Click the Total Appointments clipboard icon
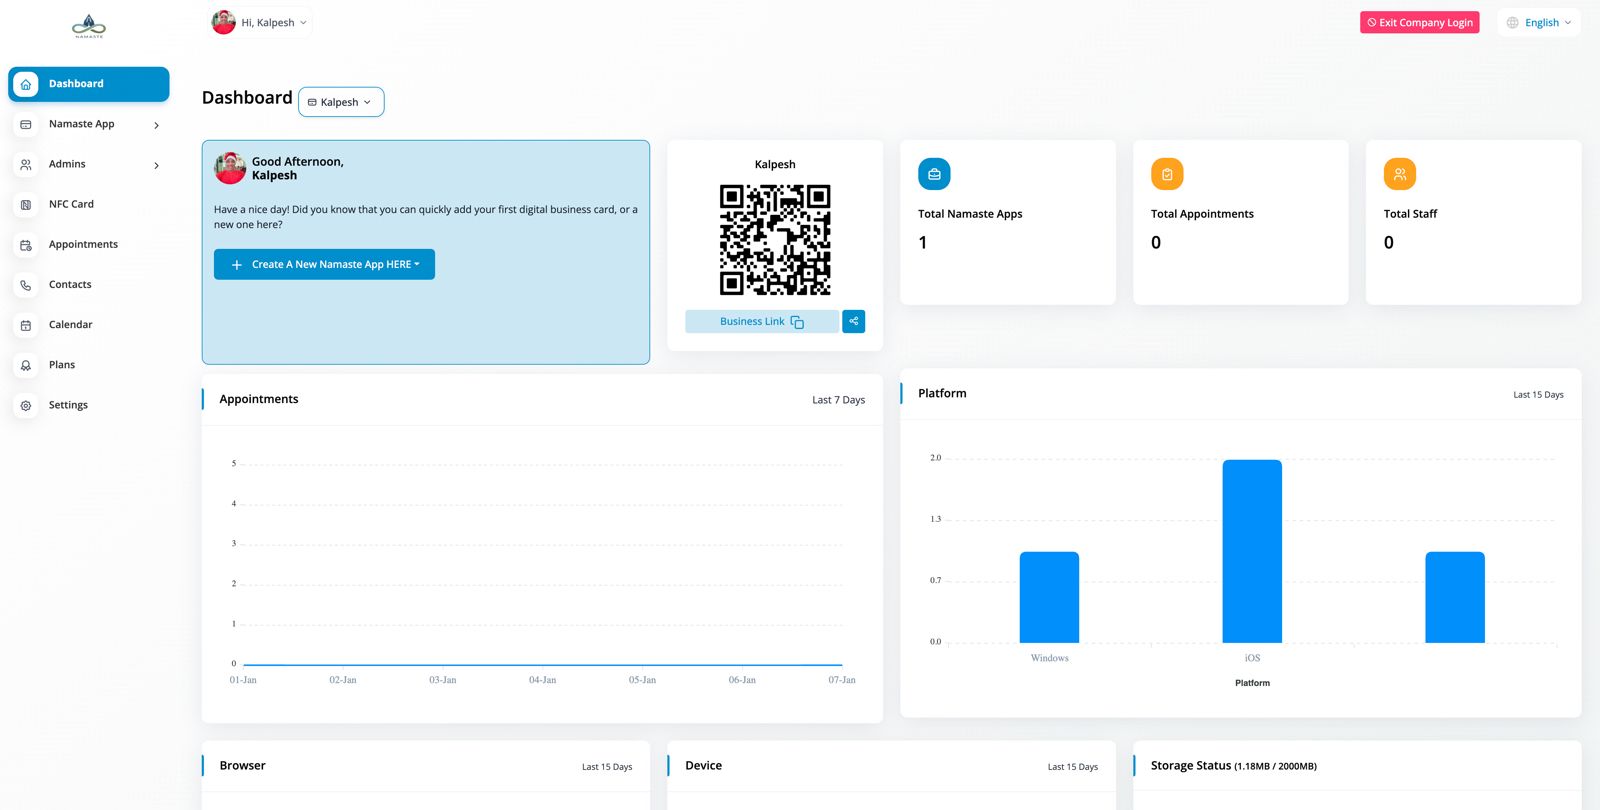 tap(1167, 174)
